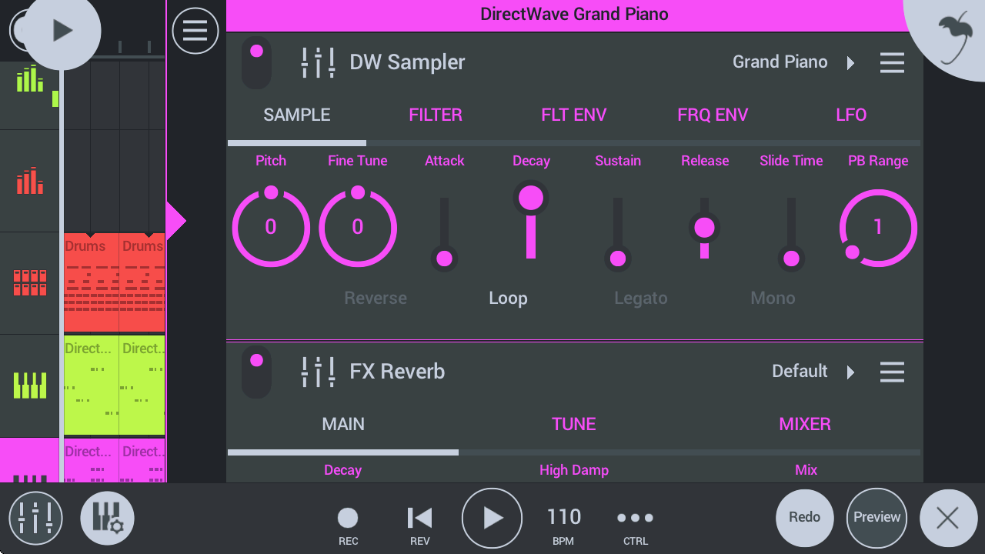Switch to the LFO tab
985x554 pixels.
tap(851, 115)
